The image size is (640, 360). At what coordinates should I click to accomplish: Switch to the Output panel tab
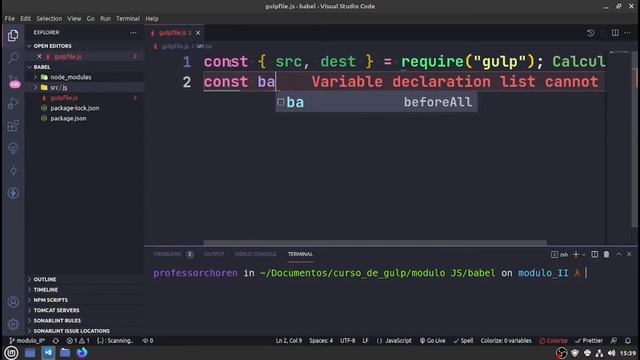[x=214, y=254]
